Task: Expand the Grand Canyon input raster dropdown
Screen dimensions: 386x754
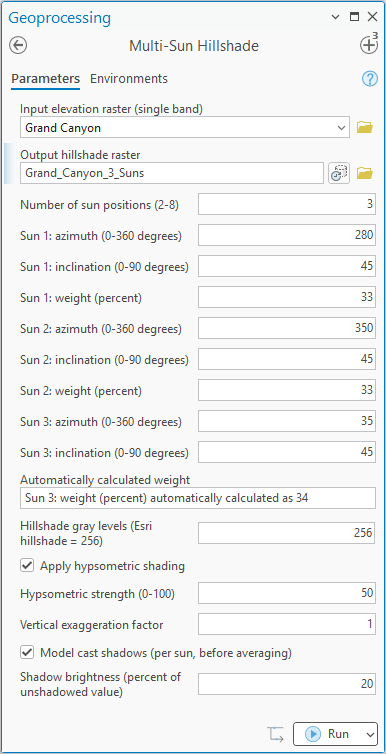Action: point(341,128)
